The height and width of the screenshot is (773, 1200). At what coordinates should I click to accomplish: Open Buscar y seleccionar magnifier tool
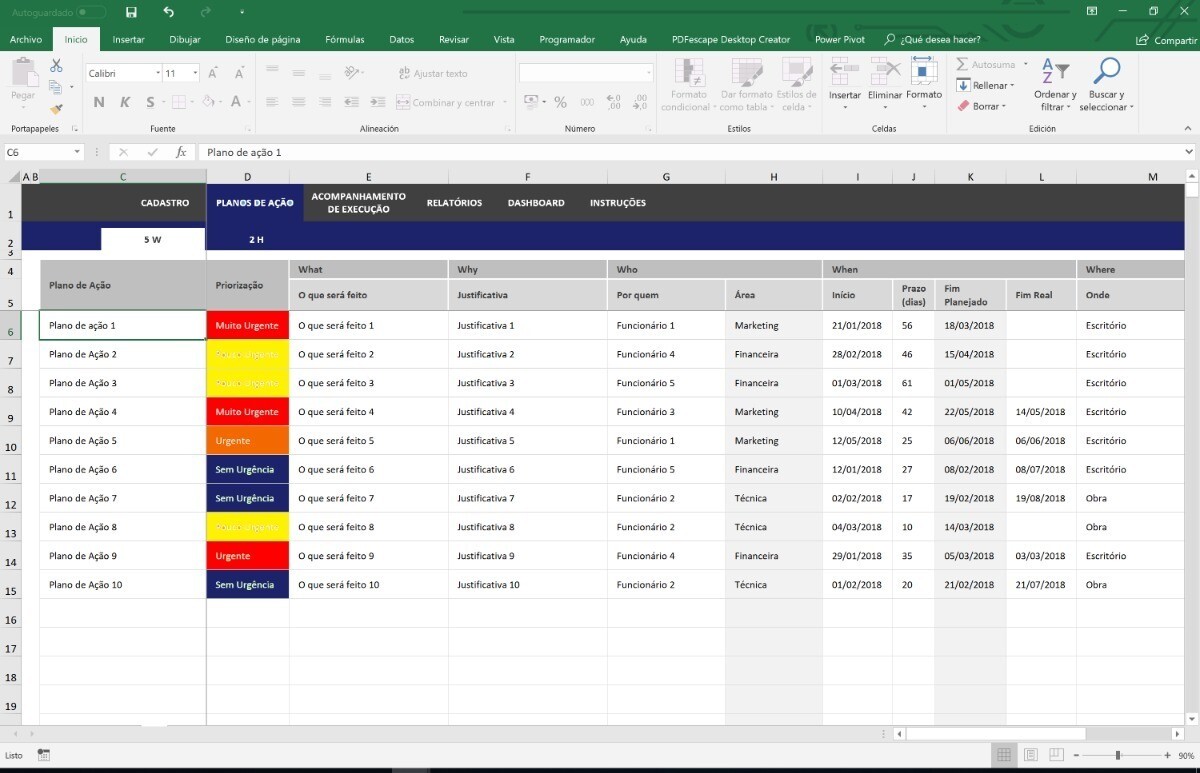click(1106, 72)
